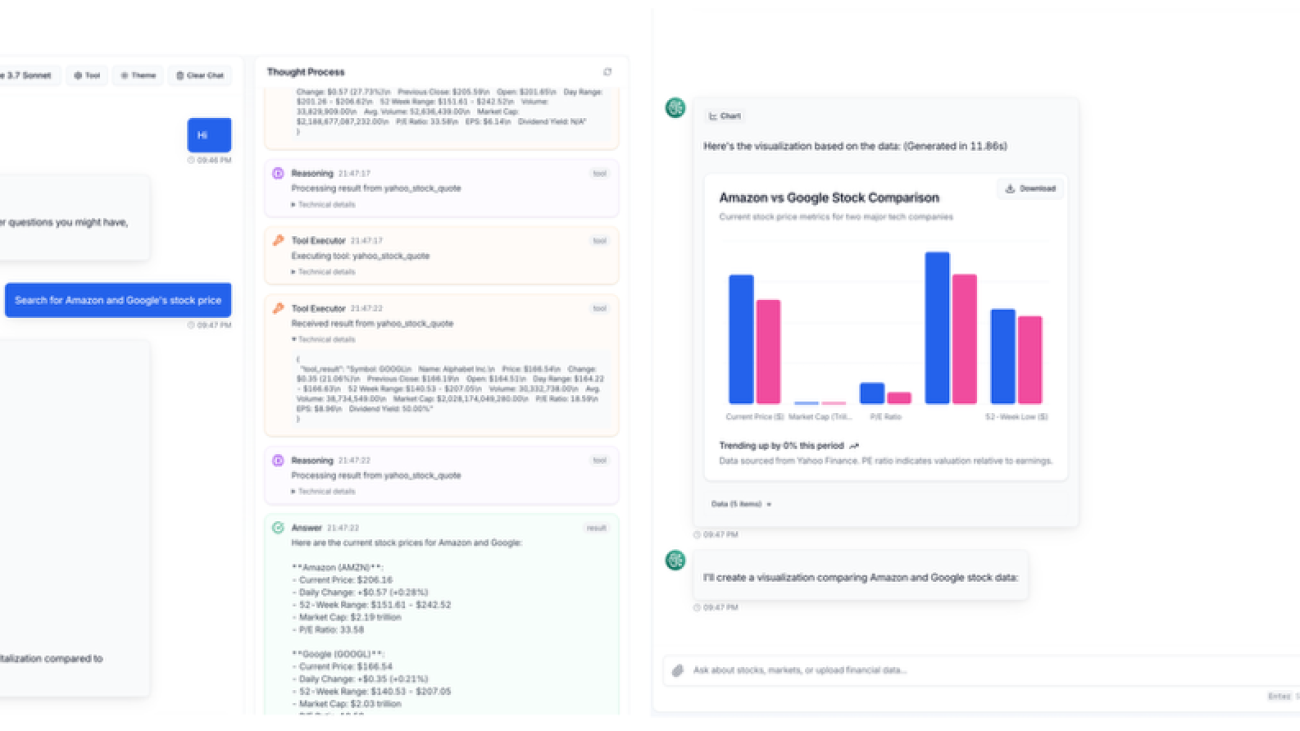Expand Technical details under Executing tool: yahoo_stock_quote
Image resolution: width=1300 pixels, height=731 pixels.
click(323, 271)
